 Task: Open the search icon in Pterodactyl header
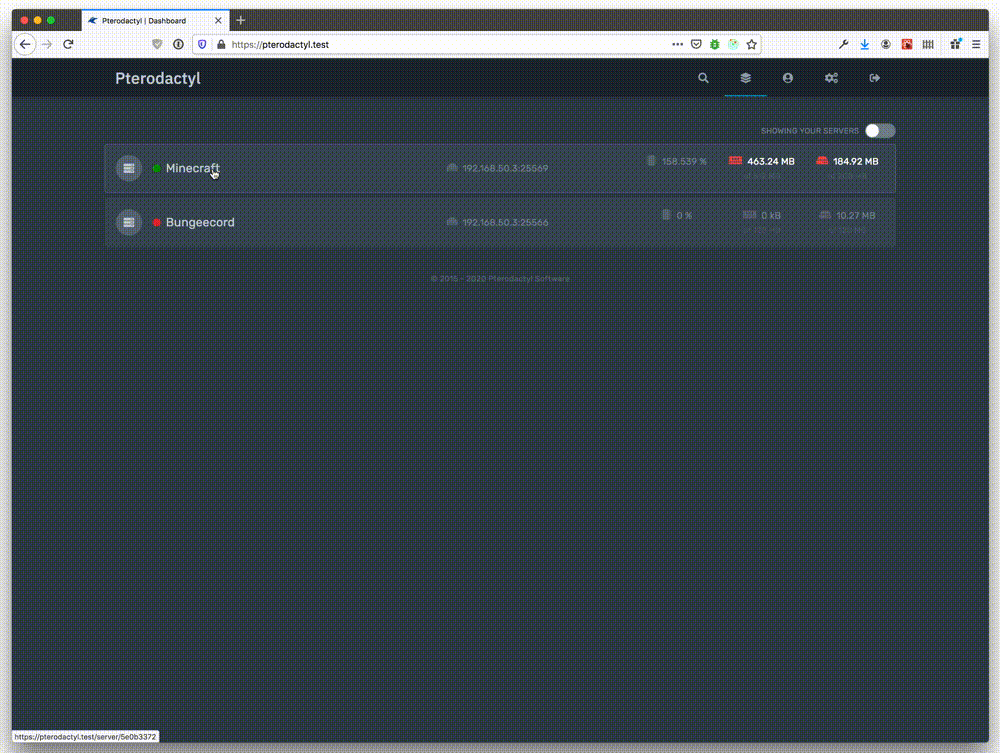click(x=703, y=78)
